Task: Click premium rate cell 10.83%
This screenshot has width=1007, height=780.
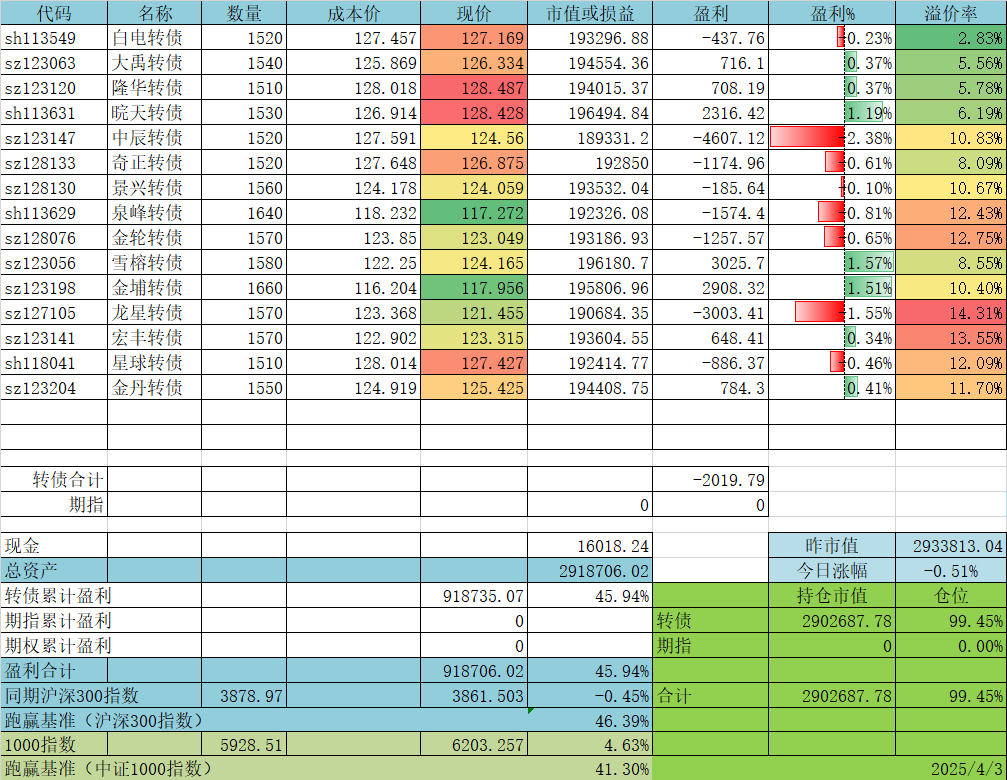Action: click(951, 138)
